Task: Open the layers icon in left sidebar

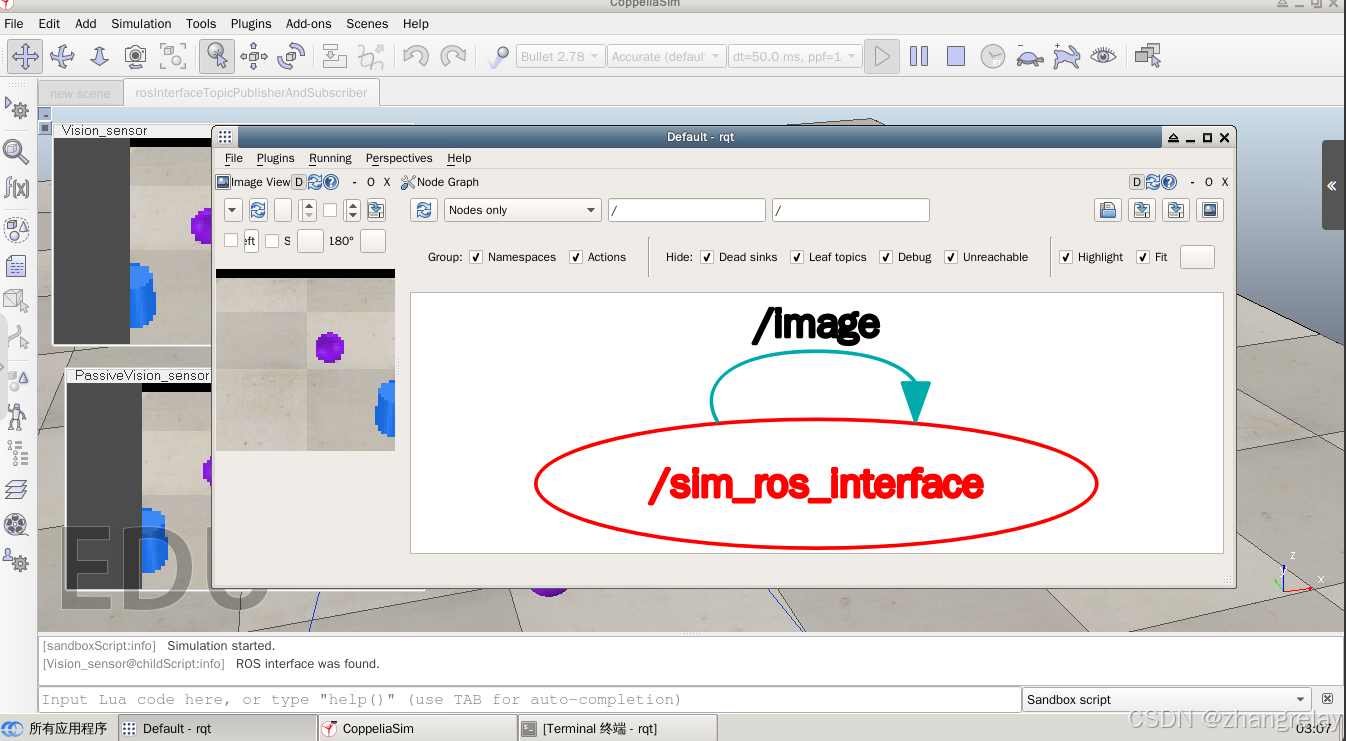Action: click(16, 489)
